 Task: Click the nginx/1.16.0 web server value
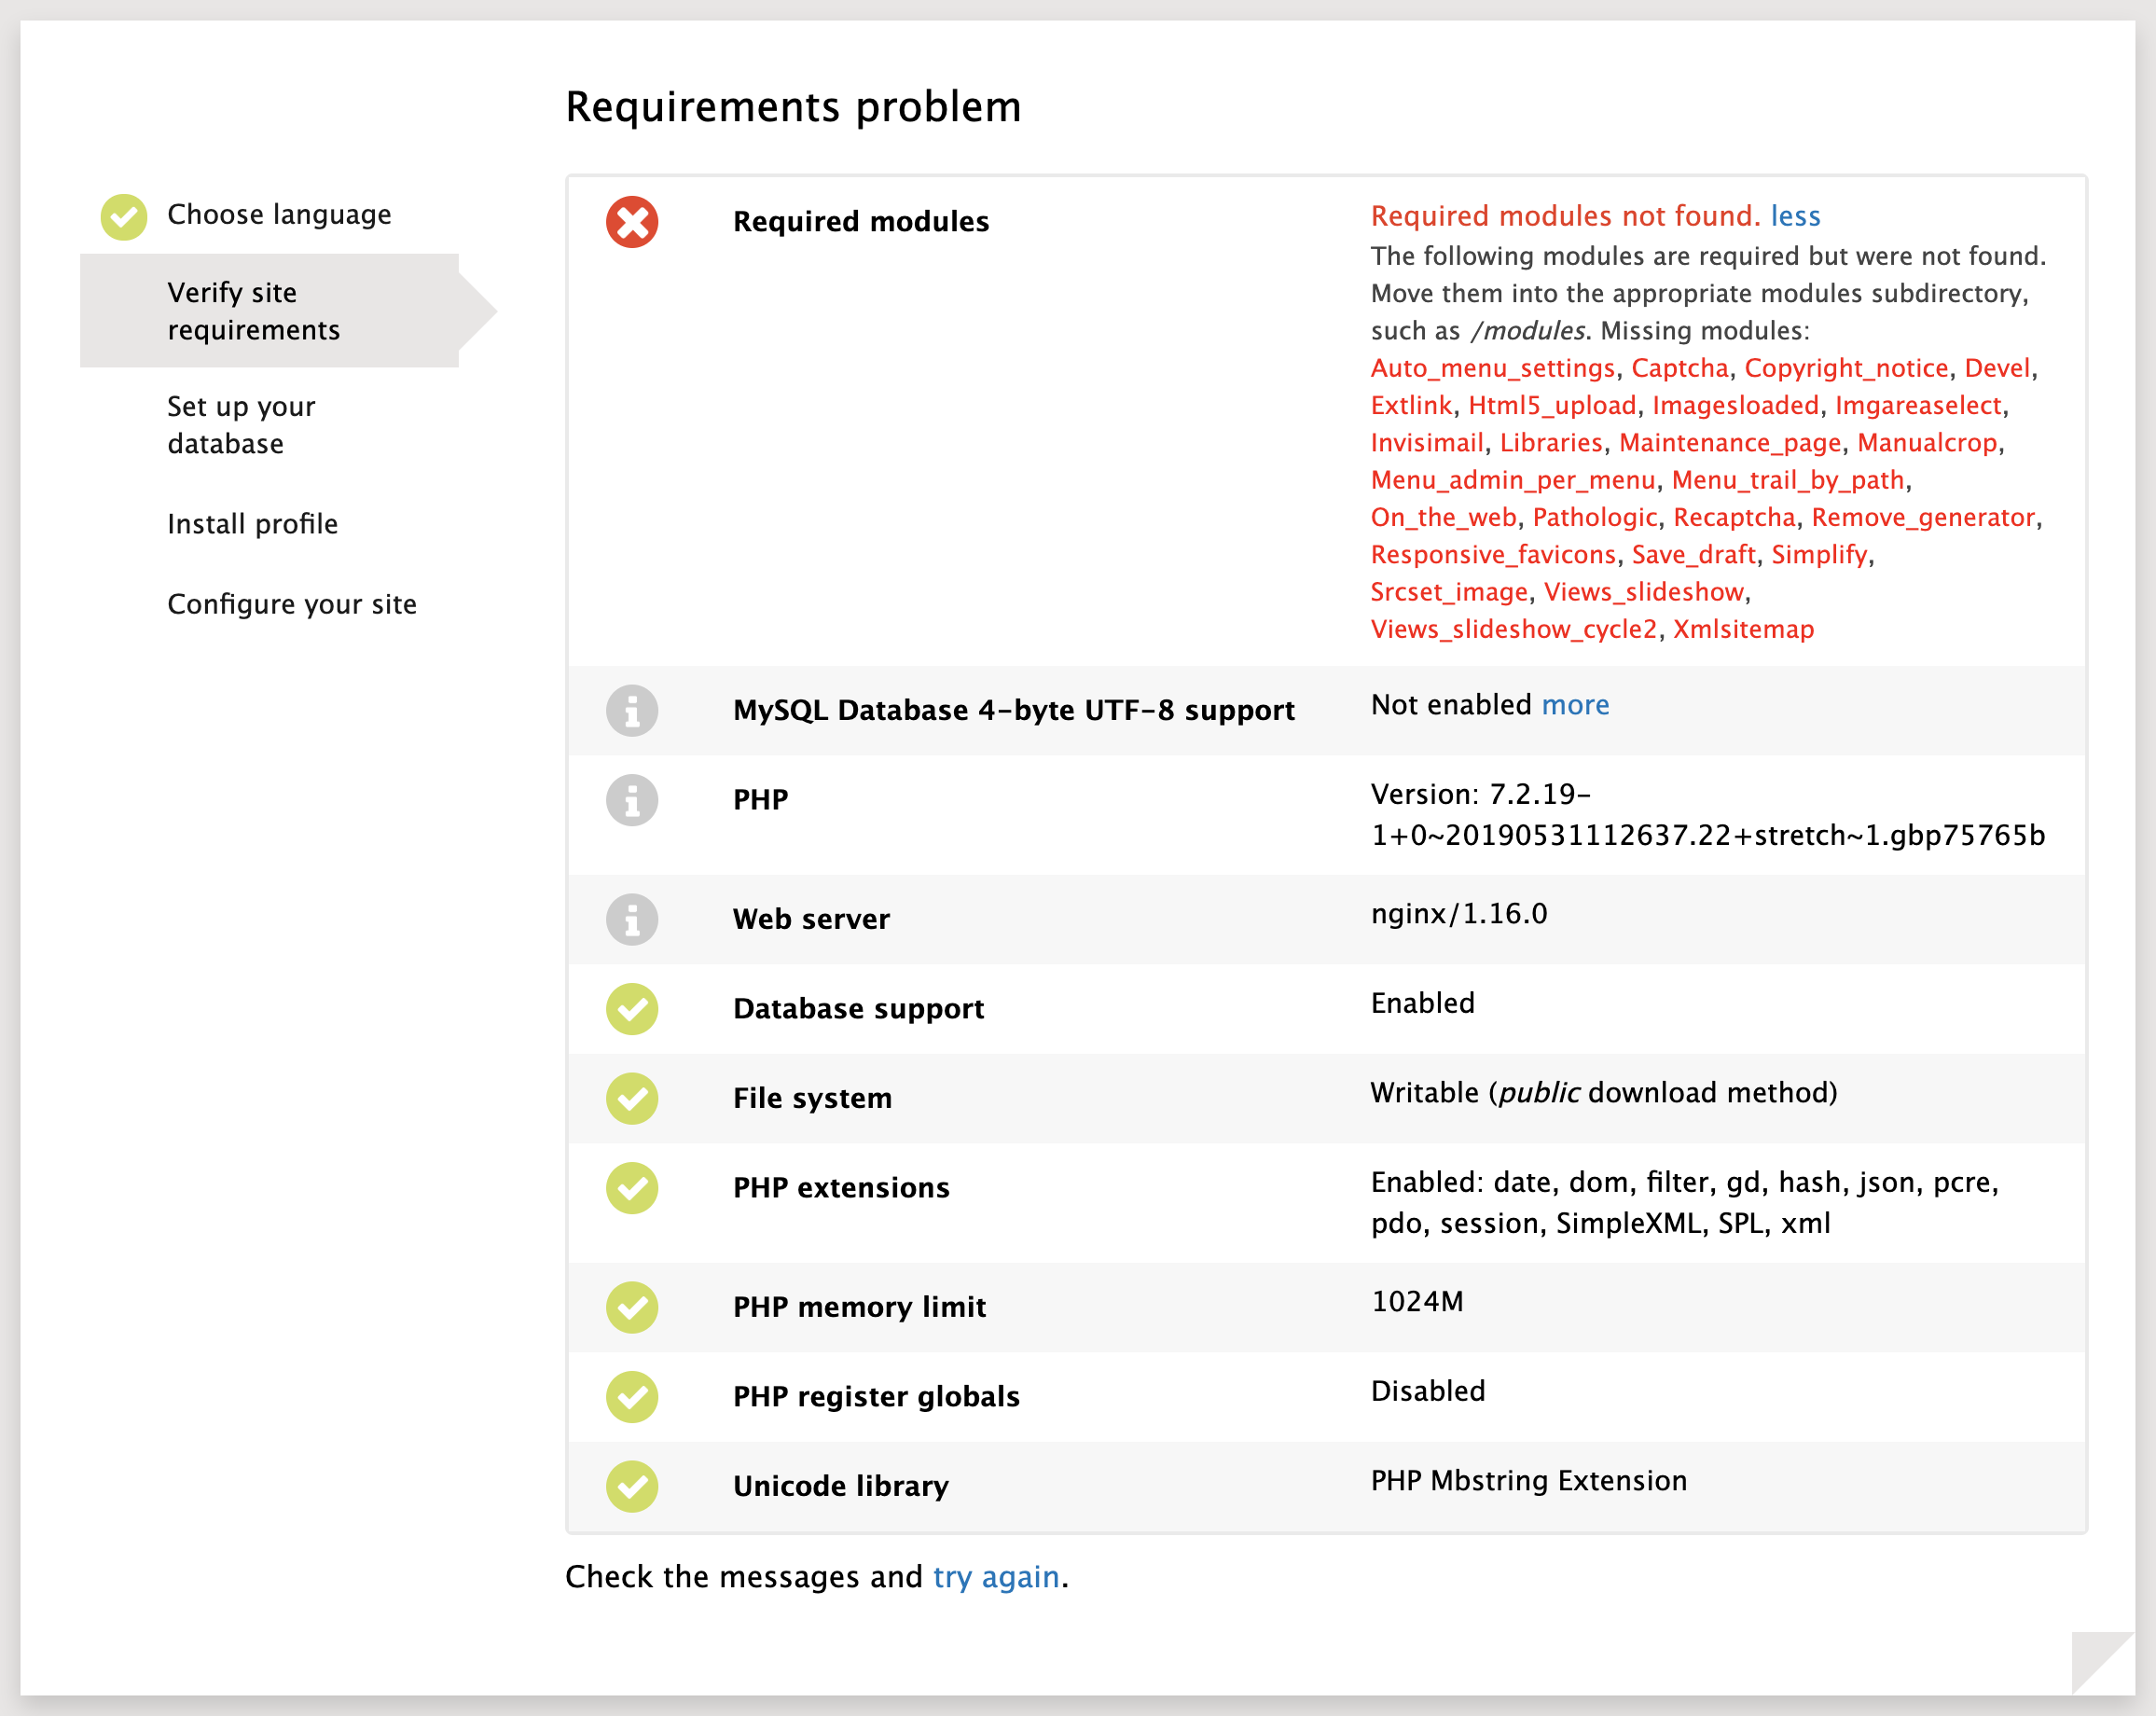click(1459, 914)
